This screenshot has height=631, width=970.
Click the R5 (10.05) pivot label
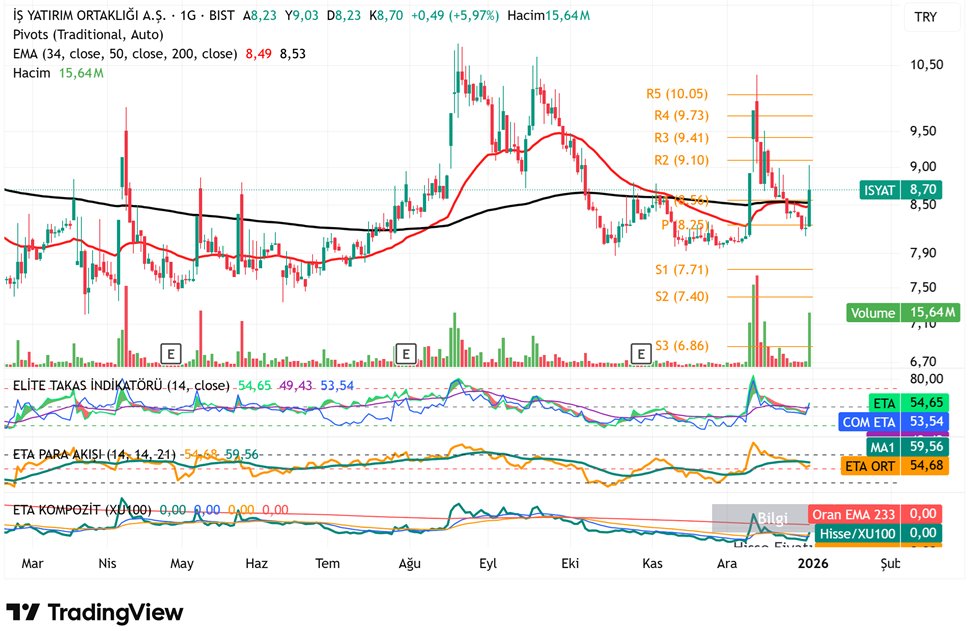[677, 94]
